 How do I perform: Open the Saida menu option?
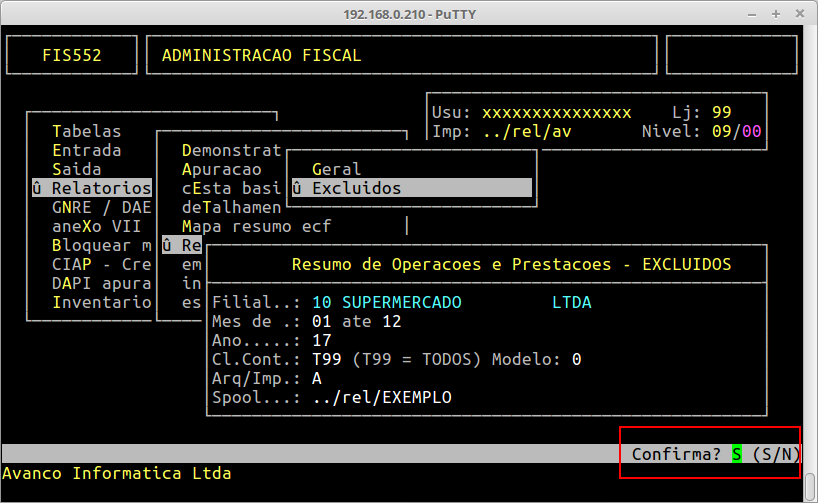(x=76, y=169)
